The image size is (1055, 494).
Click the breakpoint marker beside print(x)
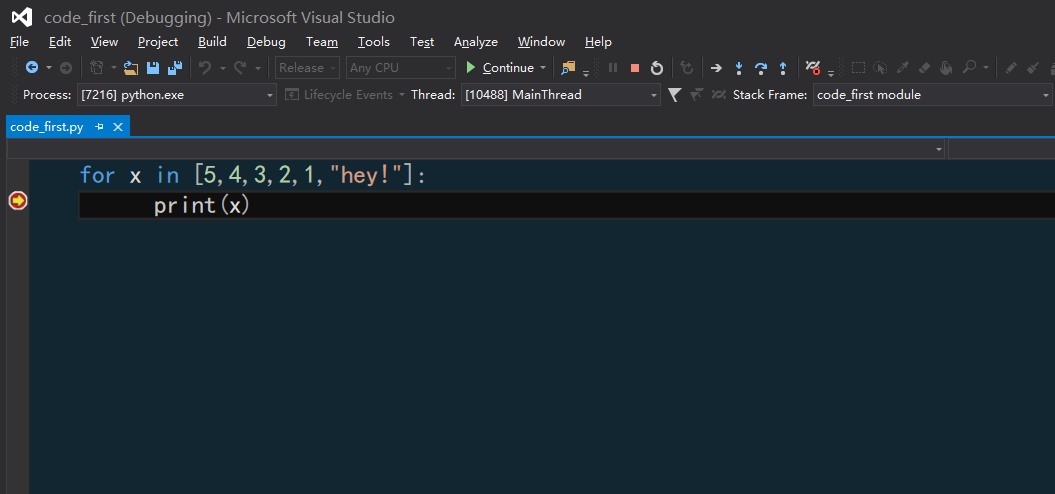(x=17, y=201)
